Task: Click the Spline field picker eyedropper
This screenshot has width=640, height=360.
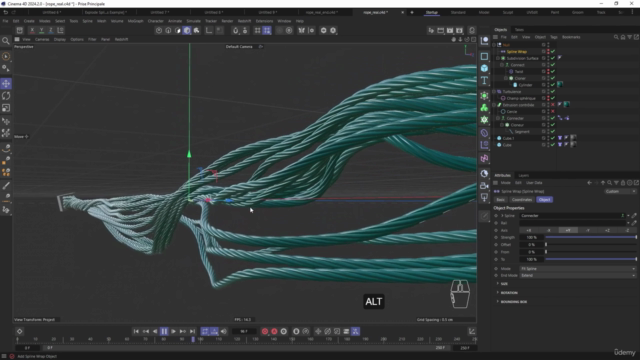Action: coord(634,216)
